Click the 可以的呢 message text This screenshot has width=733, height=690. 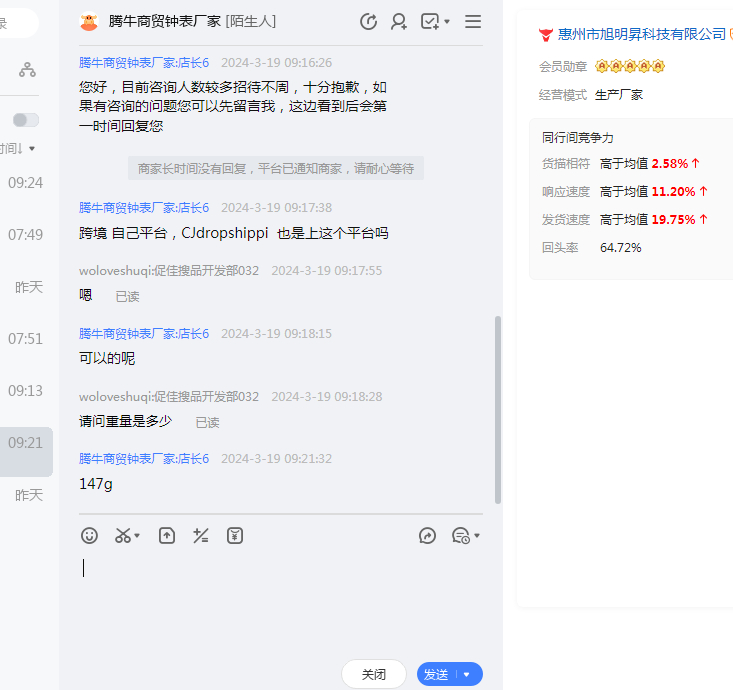pos(107,359)
